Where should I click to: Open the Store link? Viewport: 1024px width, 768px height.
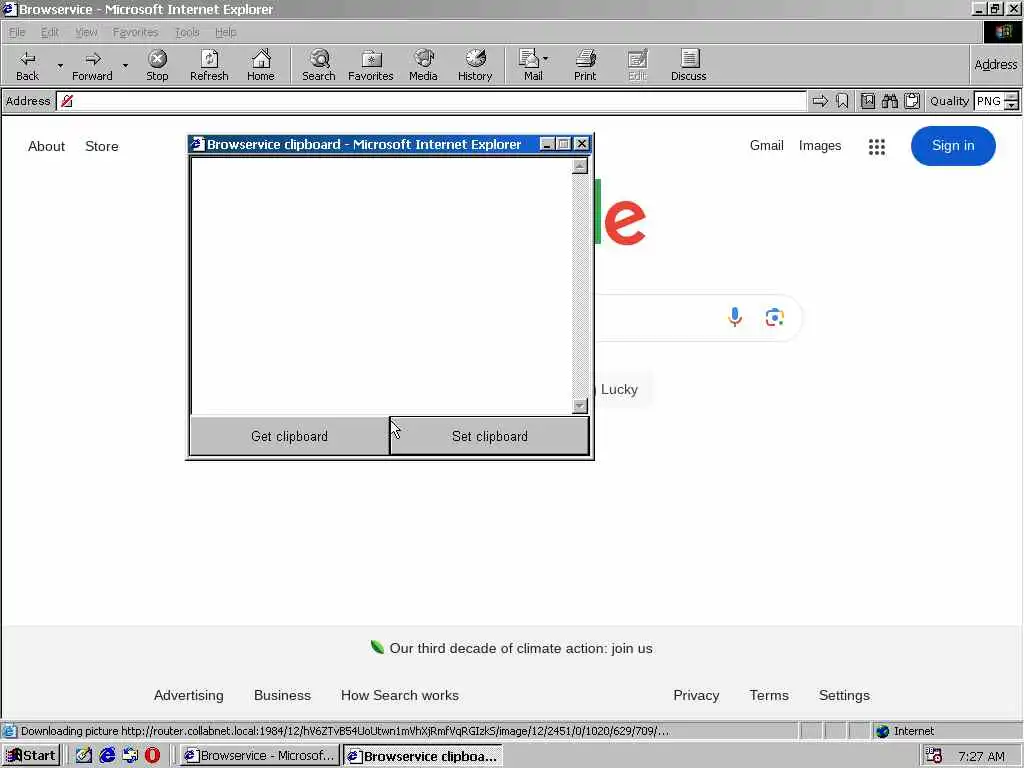102,146
